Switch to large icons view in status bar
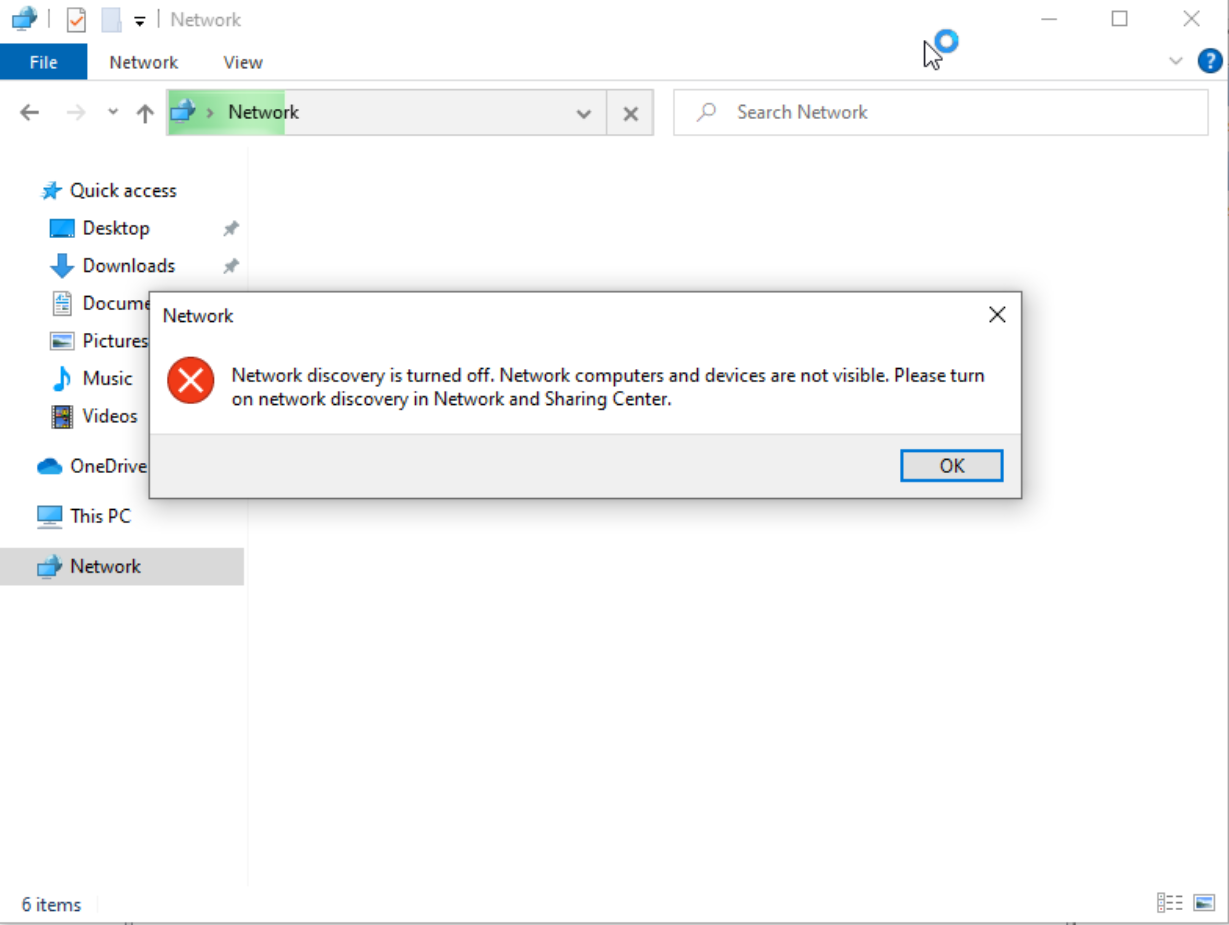The height and width of the screenshot is (925, 1229). [1204, 903]
